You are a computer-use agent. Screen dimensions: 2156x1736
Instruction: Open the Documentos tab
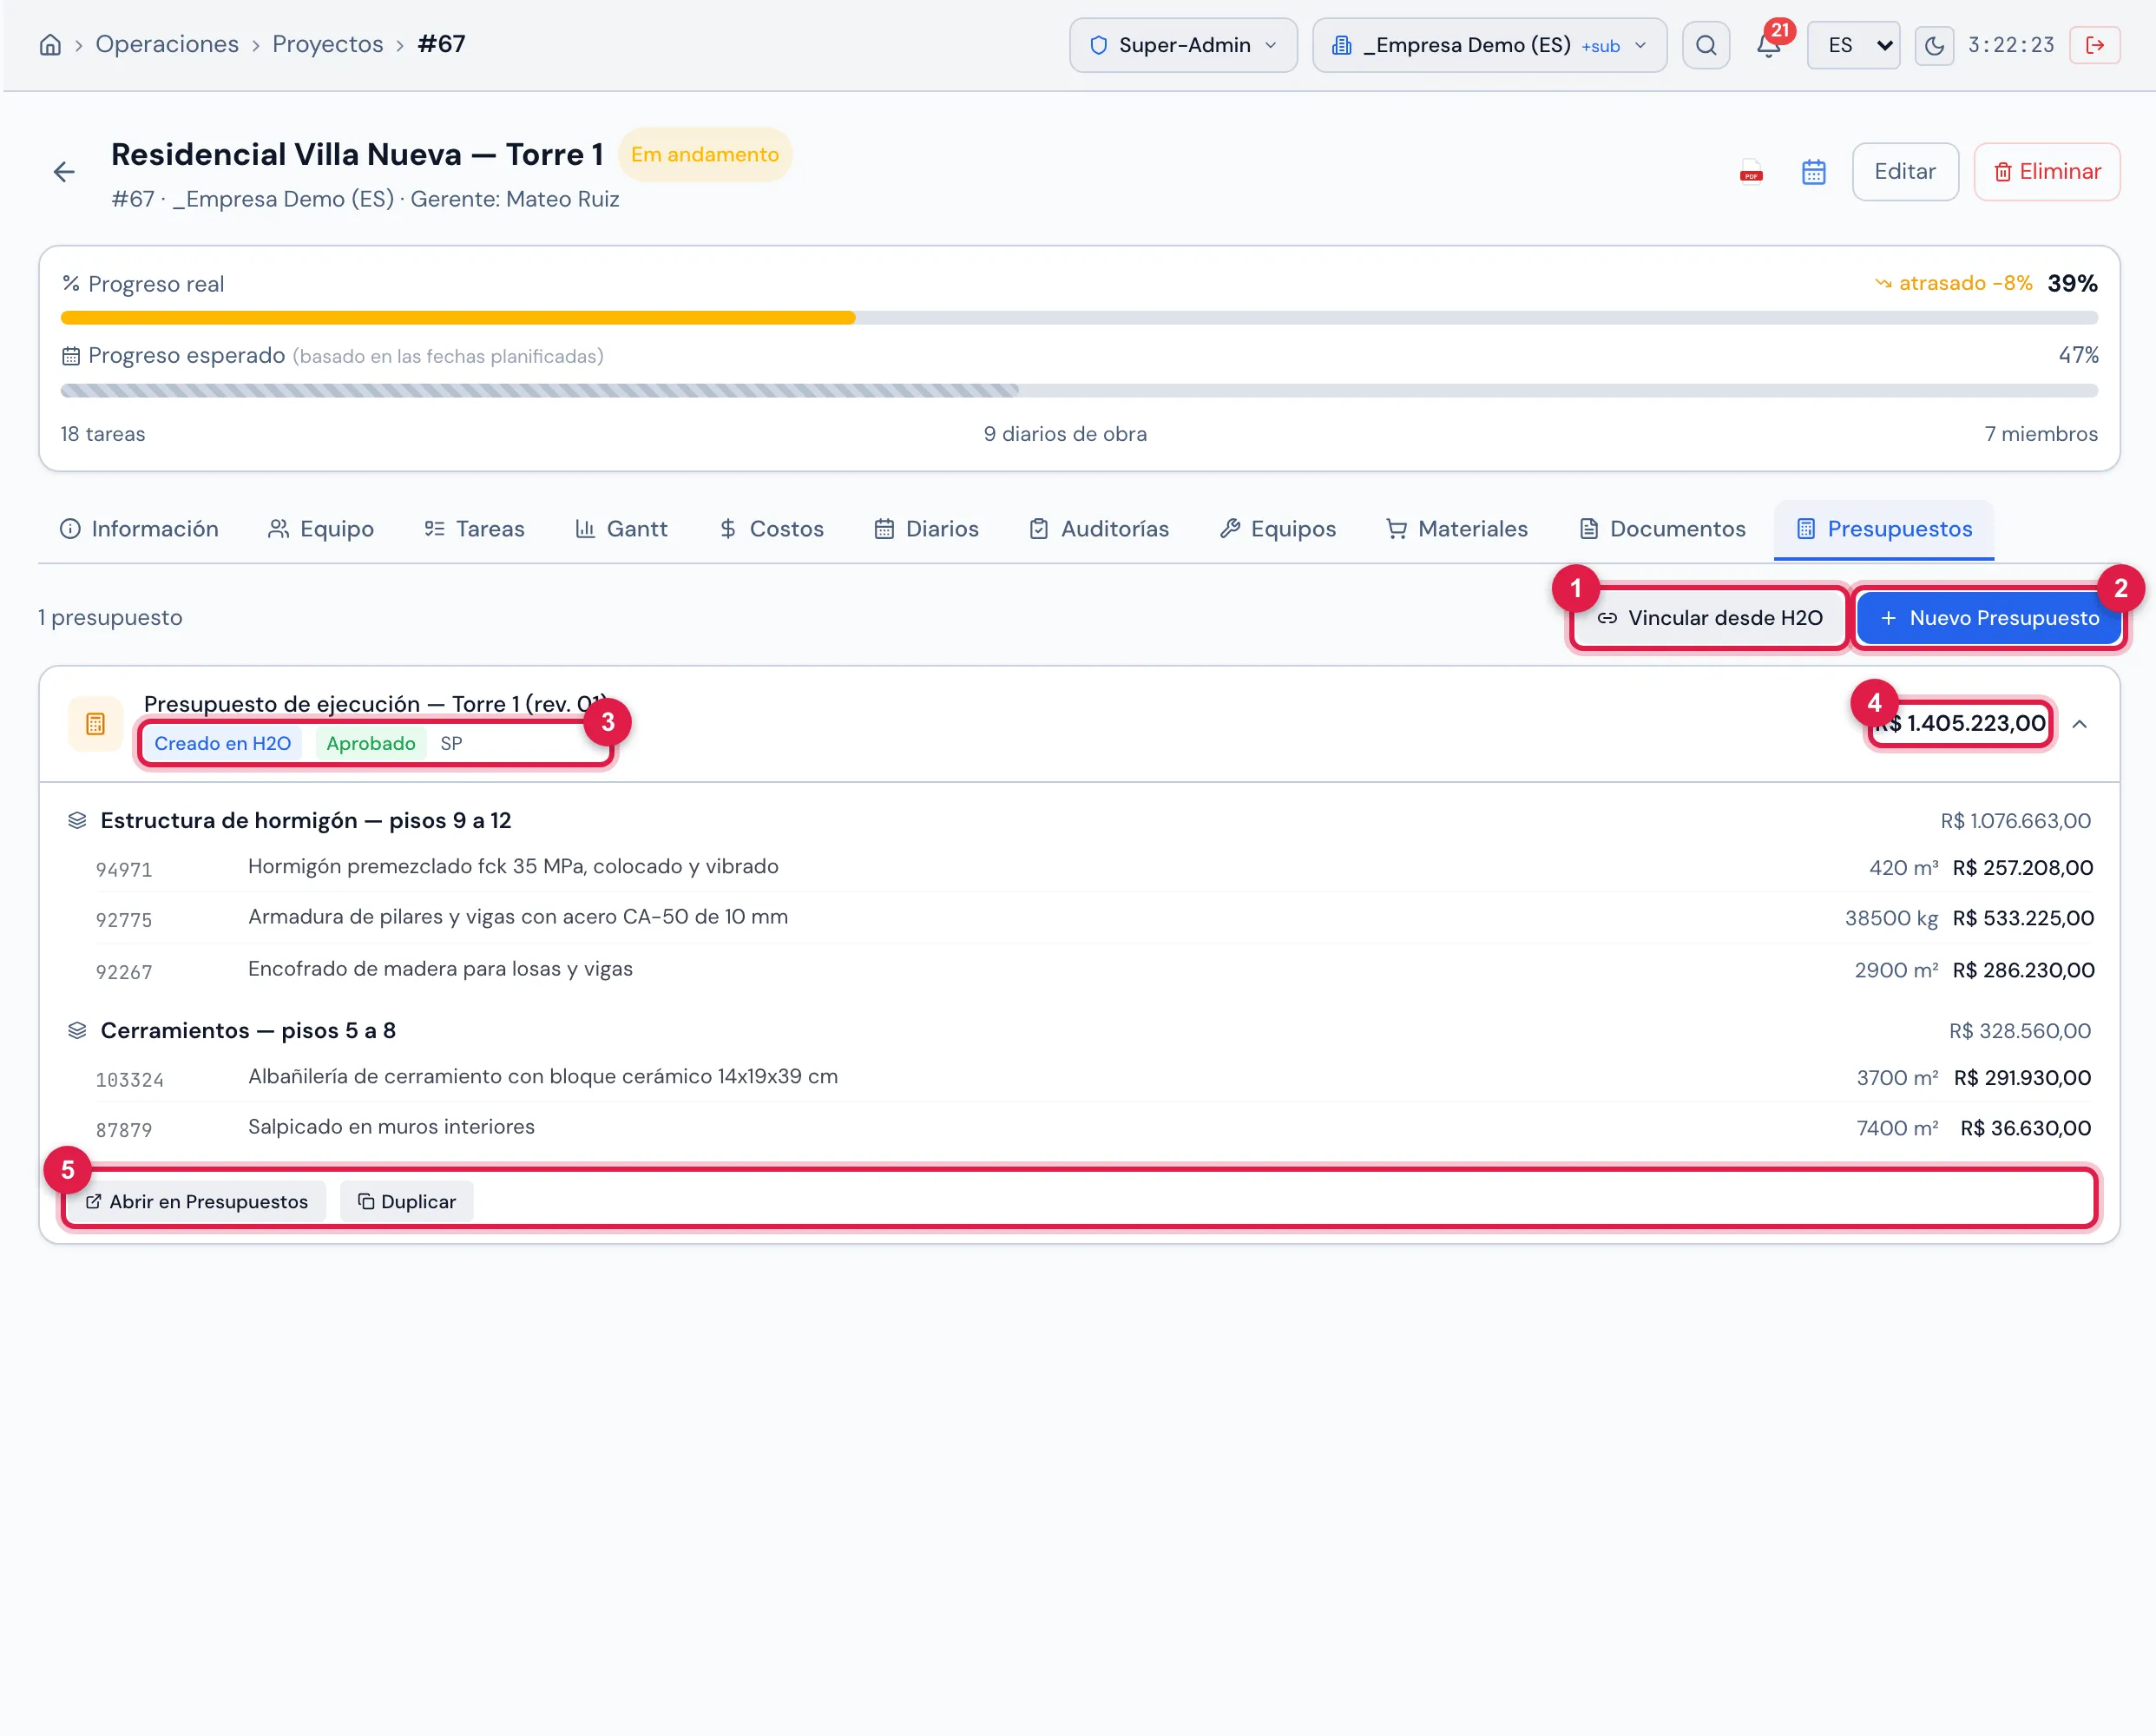coord(1662,529)
